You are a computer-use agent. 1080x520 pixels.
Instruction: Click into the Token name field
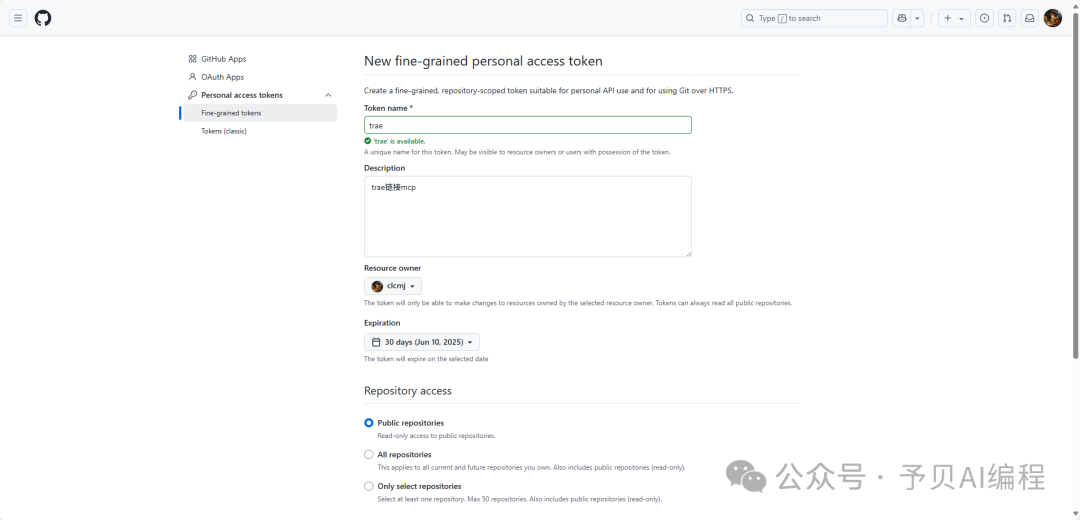pyautogui.click(x=527, y=125)
